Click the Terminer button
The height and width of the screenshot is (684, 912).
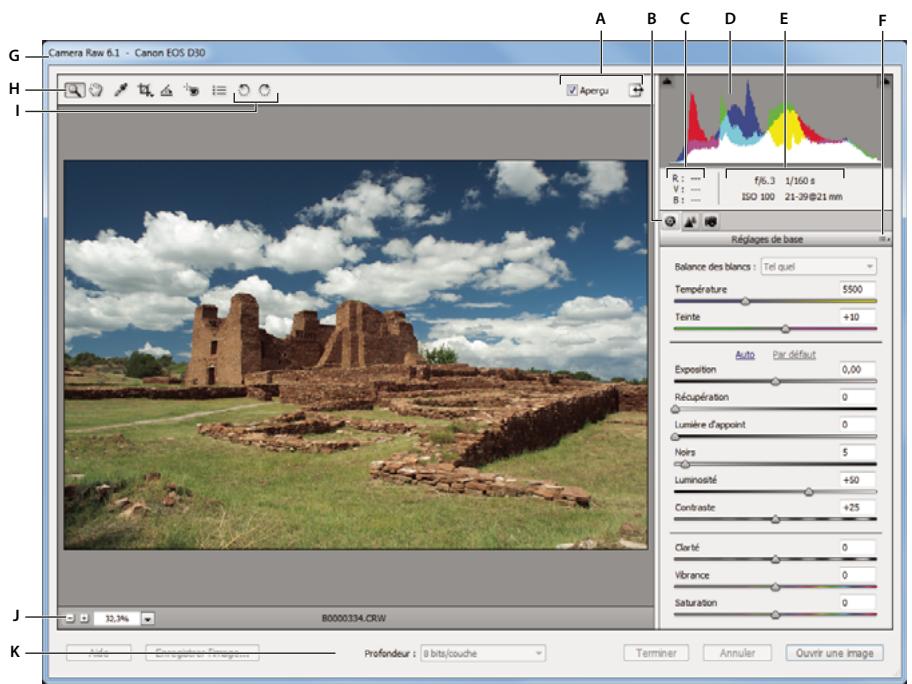click(656, 653)
